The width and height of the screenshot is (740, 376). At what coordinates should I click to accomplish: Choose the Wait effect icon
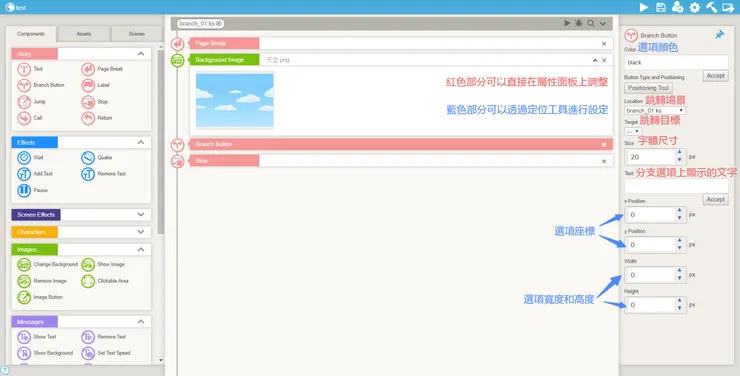pyautogui.click(x=24, y=158)
